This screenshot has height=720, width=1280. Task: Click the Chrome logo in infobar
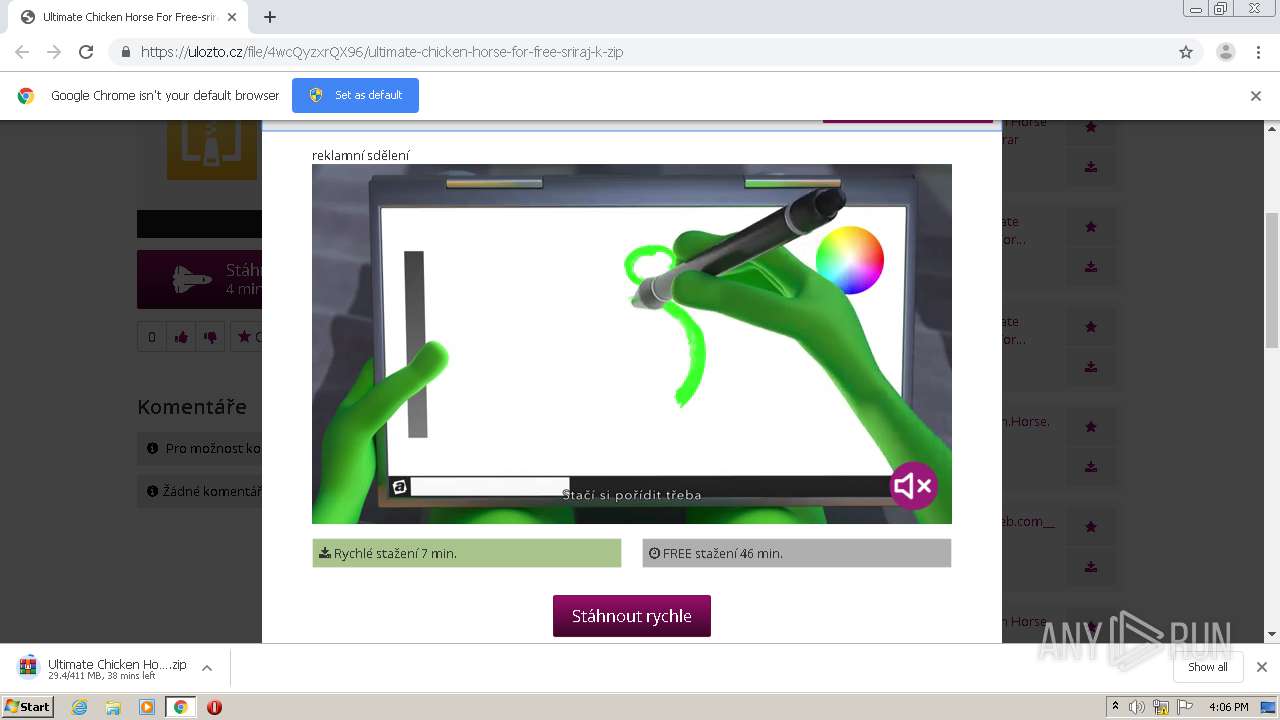[x=26, y=96]
